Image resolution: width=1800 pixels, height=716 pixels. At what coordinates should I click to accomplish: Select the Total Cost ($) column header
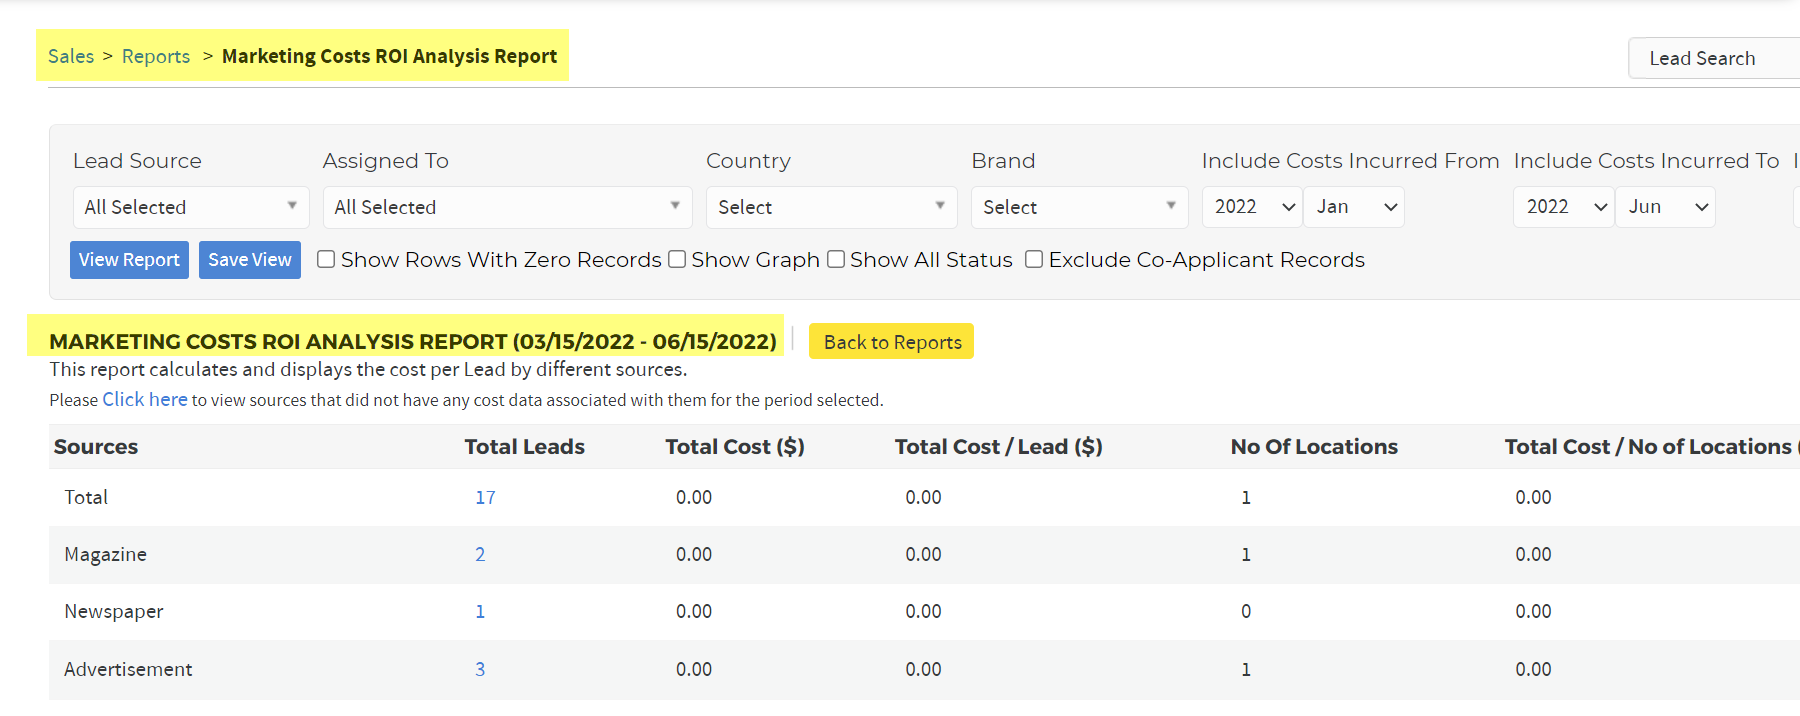click(735, 447)
